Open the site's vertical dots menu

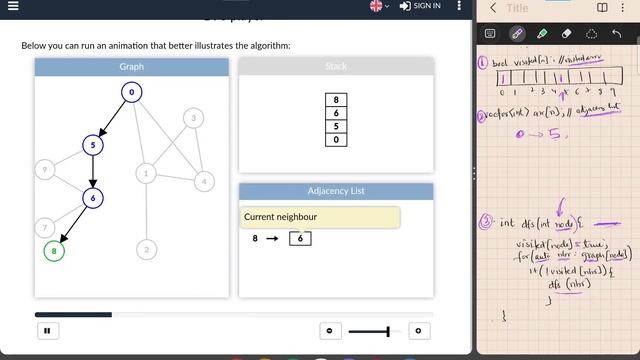(x=459, y=5)
